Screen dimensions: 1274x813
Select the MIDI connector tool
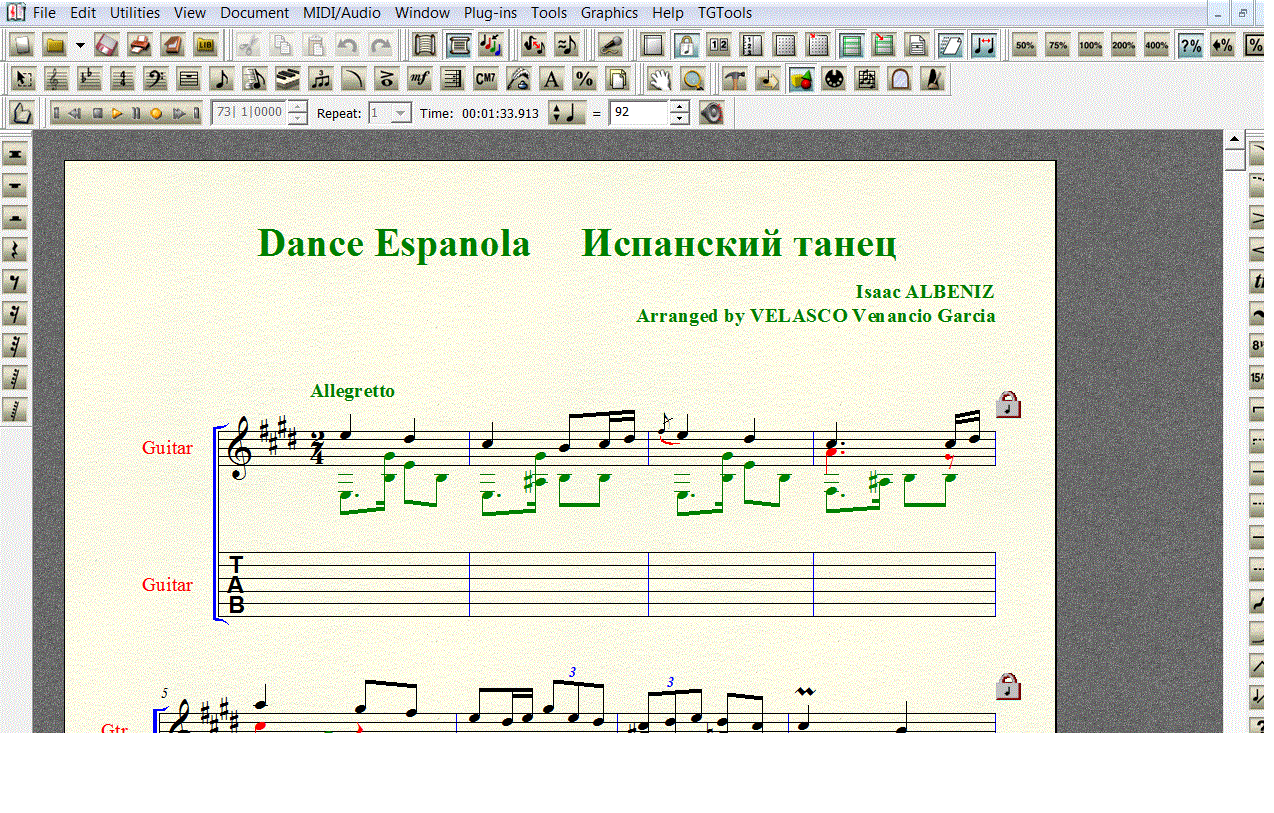pyautogui.click(x=834, y=80)
